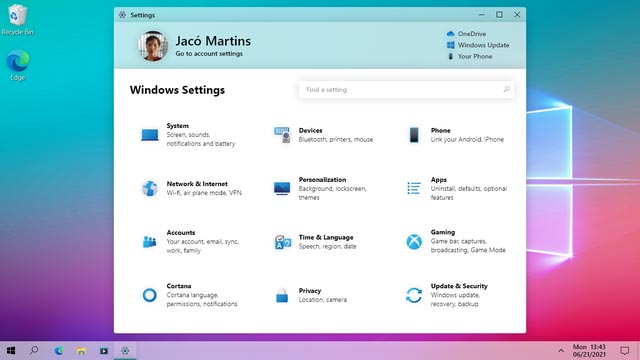Screen dimensions: 640x360
Task: Click the Windows Update link text
Action: tap(483, 45)
